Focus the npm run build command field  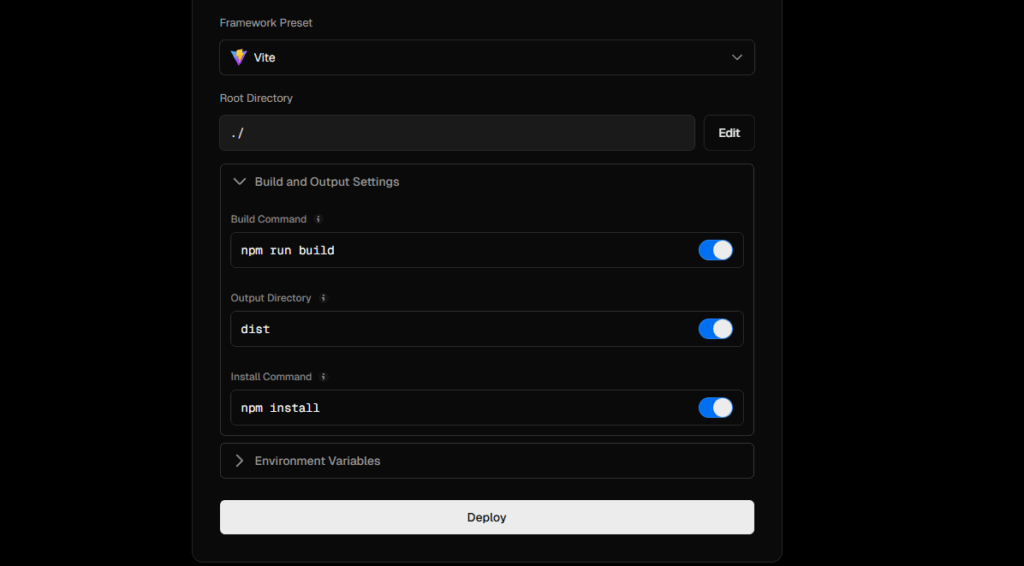click(460, 250)
